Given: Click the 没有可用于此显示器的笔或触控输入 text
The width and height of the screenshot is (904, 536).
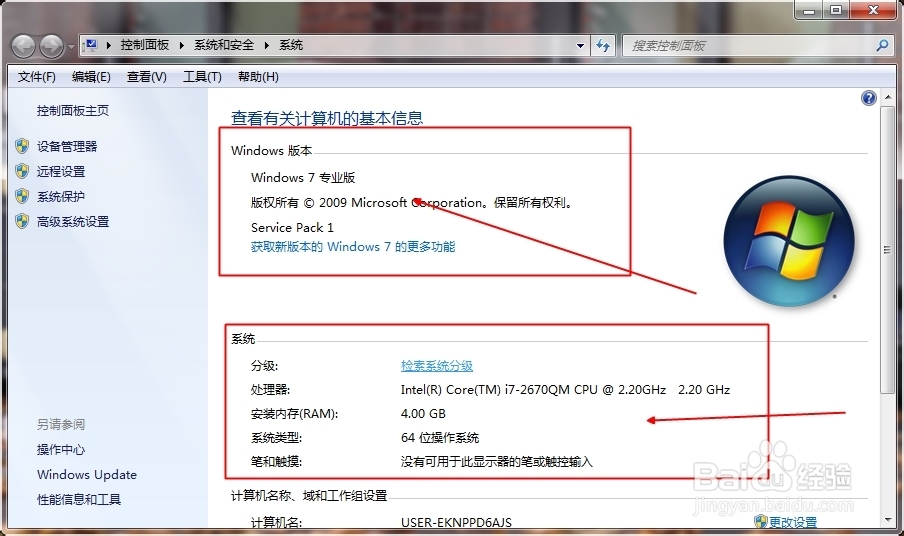Looking at the screenshot, I should point(496,462).
